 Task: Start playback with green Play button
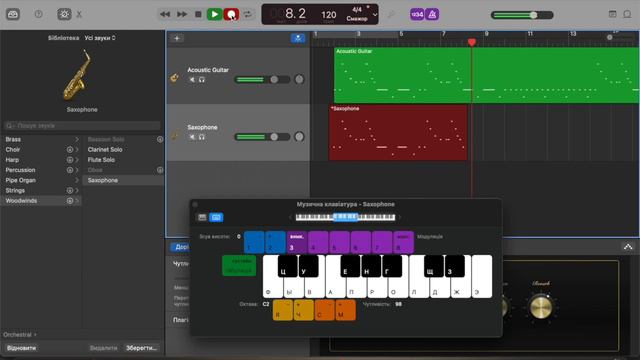point(214,14)
